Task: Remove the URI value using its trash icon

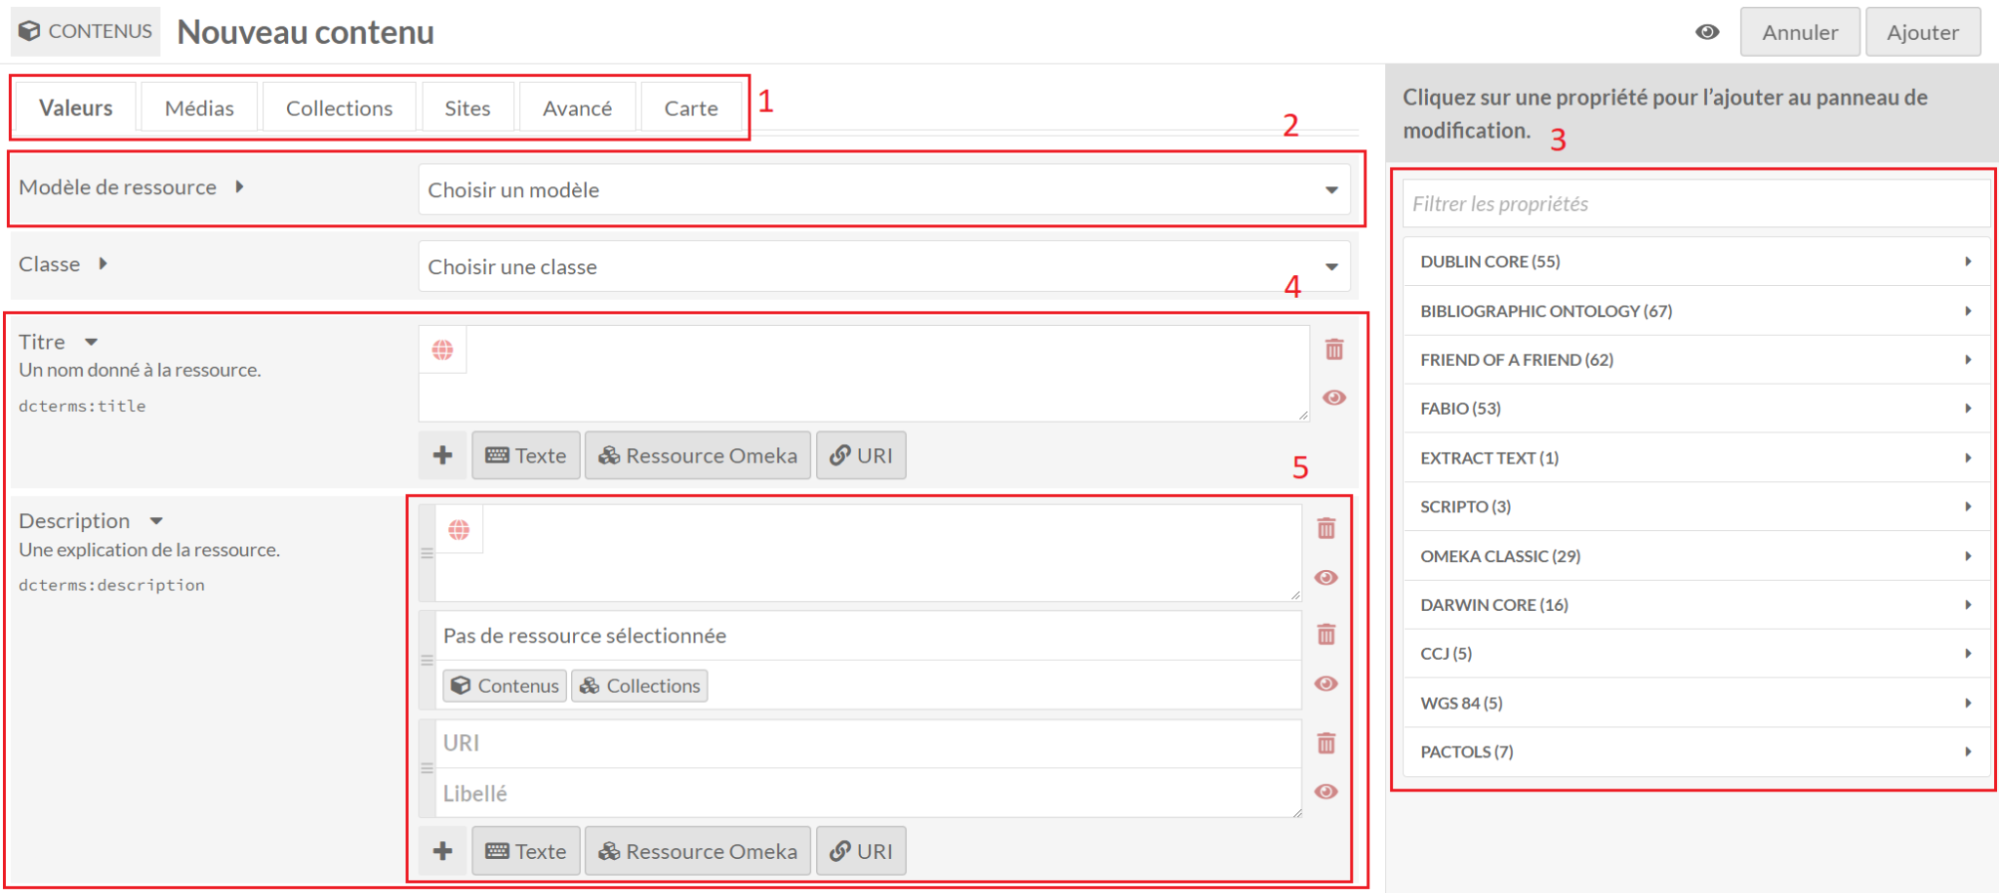Action: click(1326, 744)
